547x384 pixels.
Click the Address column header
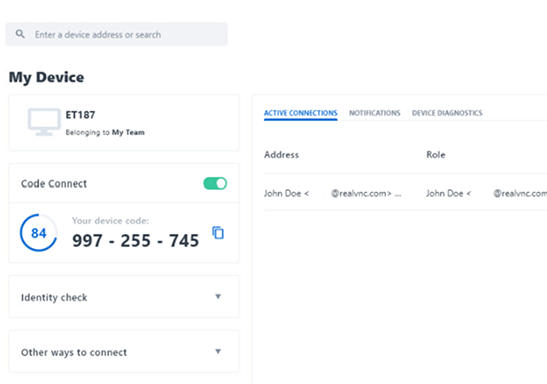(x=282, y=155)
